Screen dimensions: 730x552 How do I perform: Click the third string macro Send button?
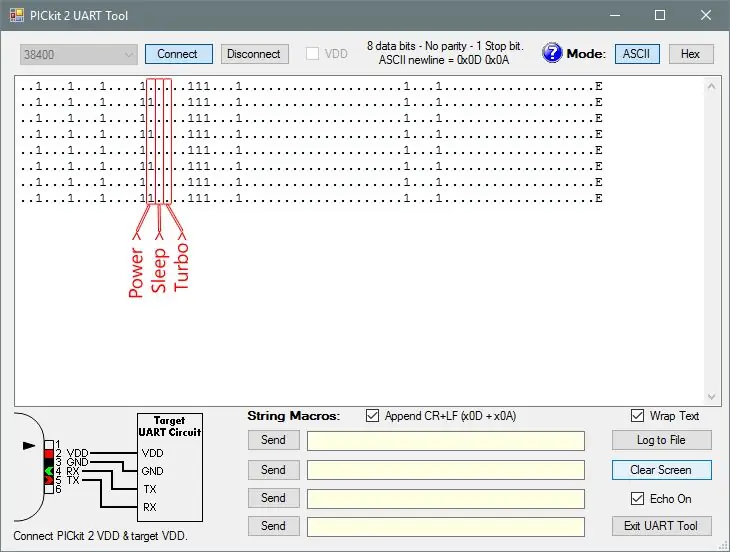(x=274, y=498)
